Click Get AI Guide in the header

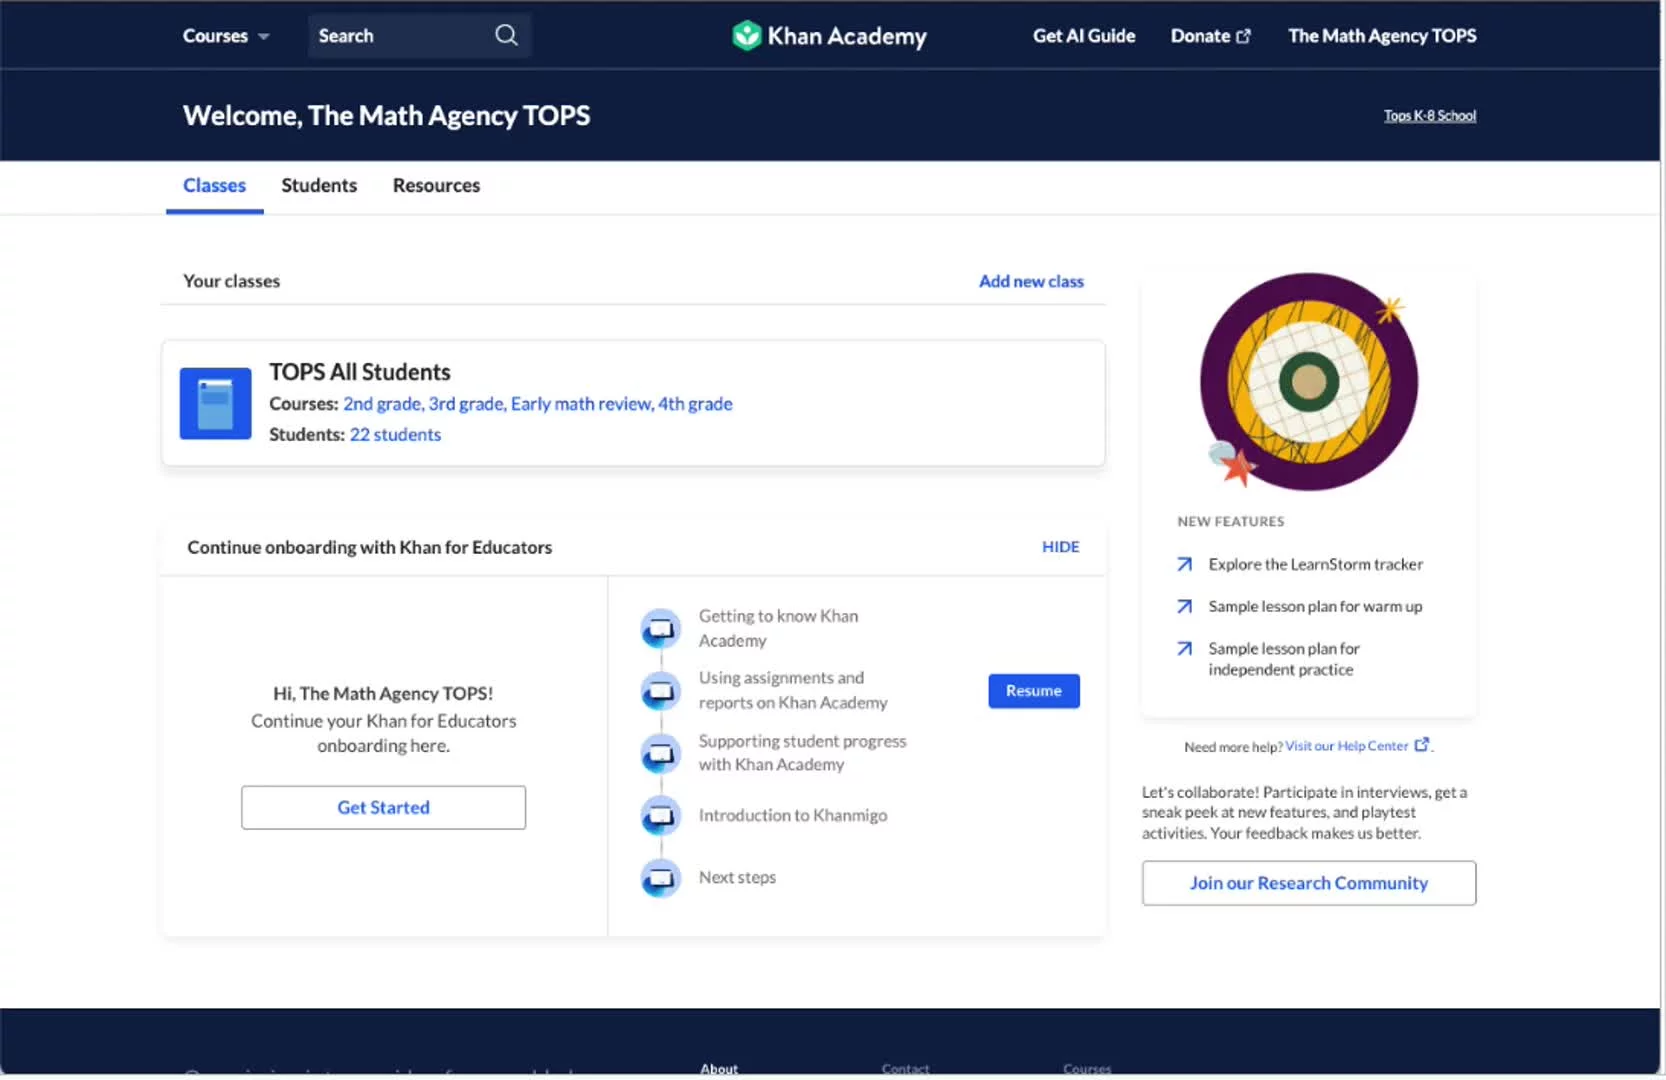click(1084, 36)
